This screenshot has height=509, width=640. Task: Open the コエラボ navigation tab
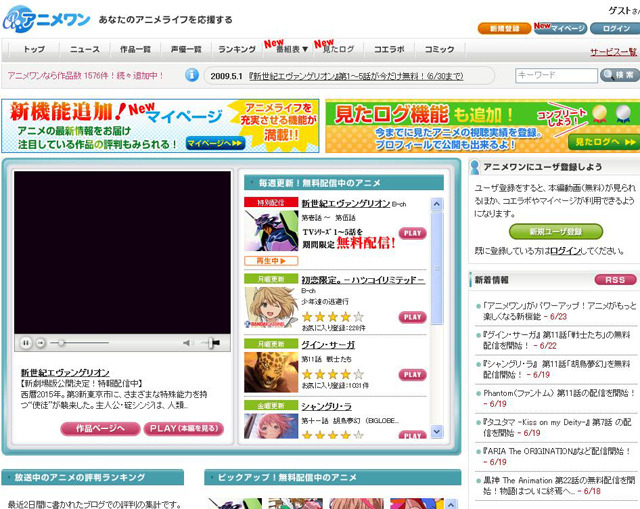pyautogui.click(x=389, y=49)
